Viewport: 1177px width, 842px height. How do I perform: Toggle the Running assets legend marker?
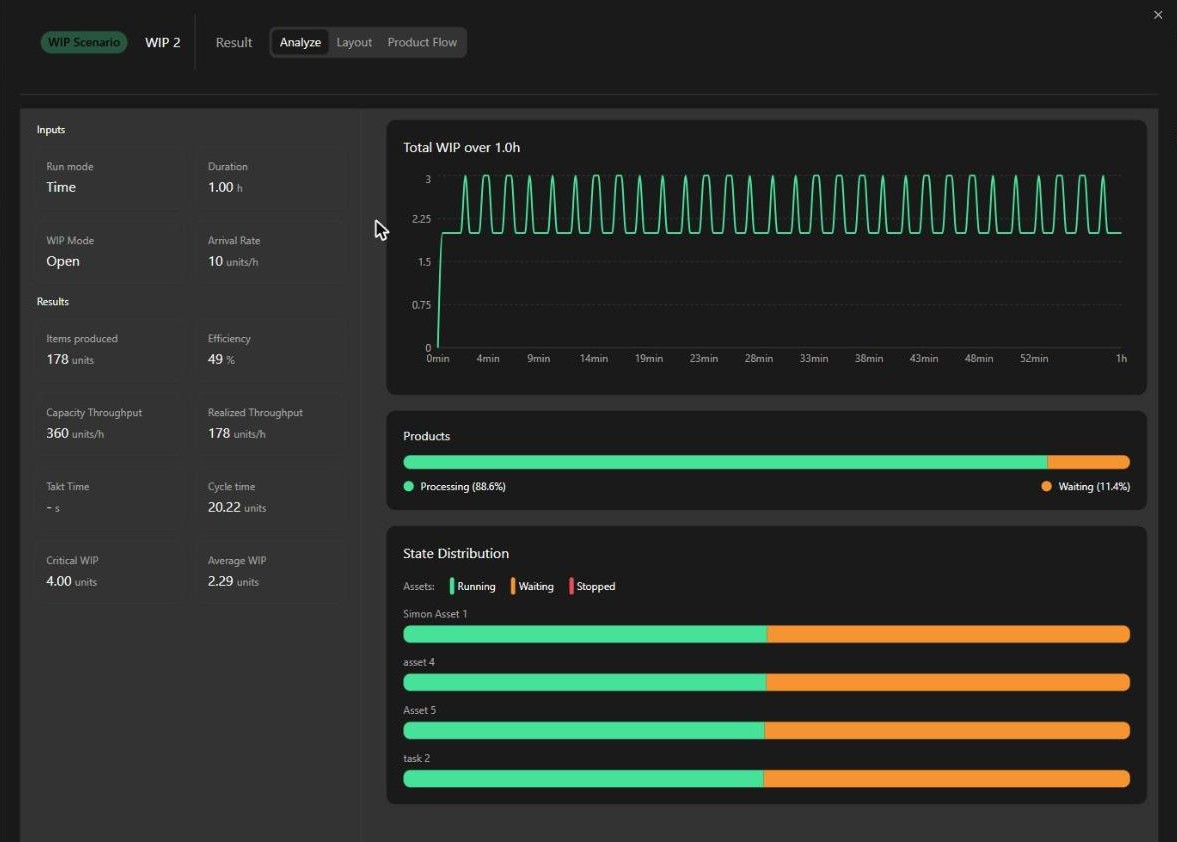click(452, 586)
